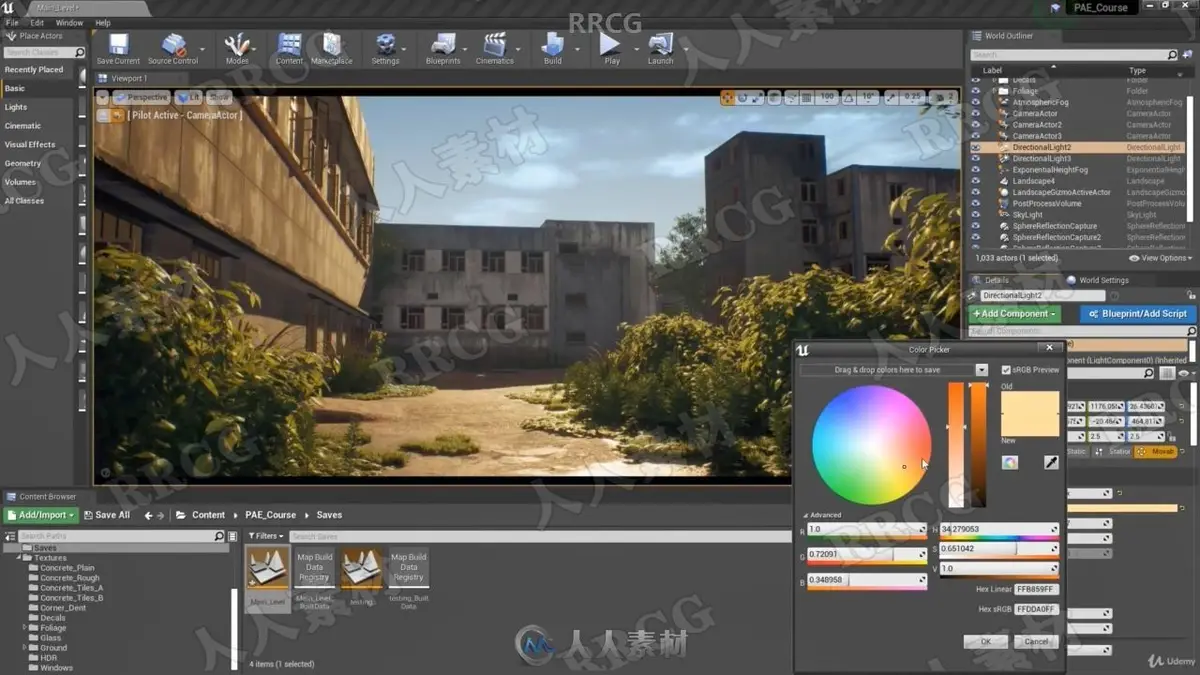The height and width of the screenshot is (675, 1200).
Task: Click the OK button in Color Picker
Action: [985, 642]
